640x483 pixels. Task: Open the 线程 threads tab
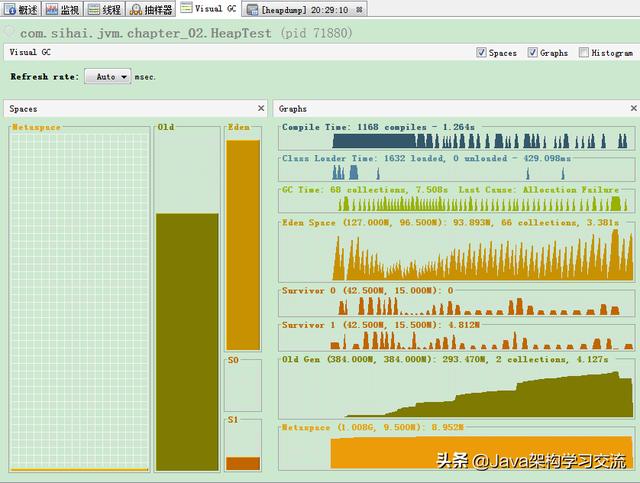104,9
